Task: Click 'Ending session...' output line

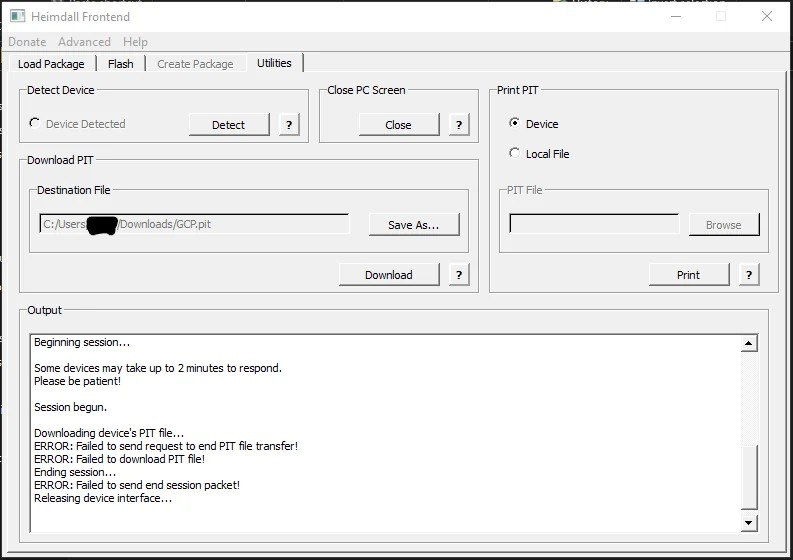Action: [x=75, y=472]
